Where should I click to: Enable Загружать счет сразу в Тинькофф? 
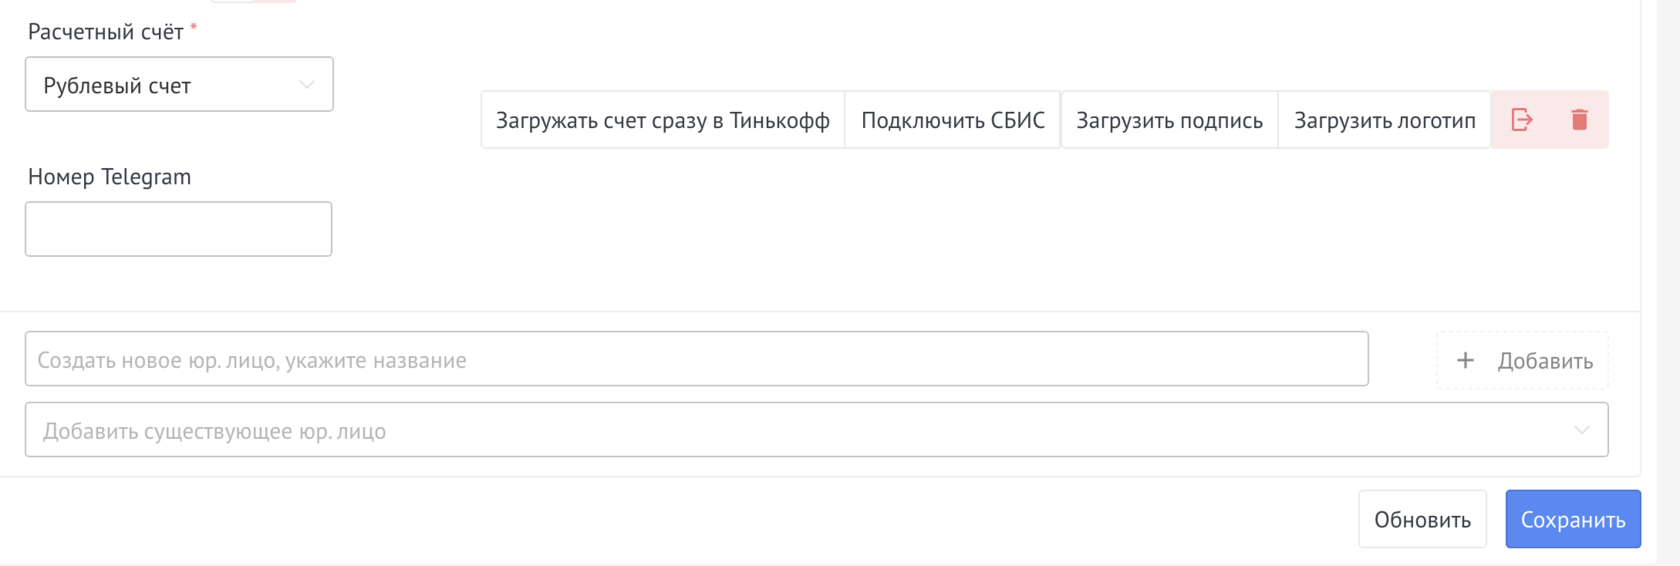(x=662, y=120)
